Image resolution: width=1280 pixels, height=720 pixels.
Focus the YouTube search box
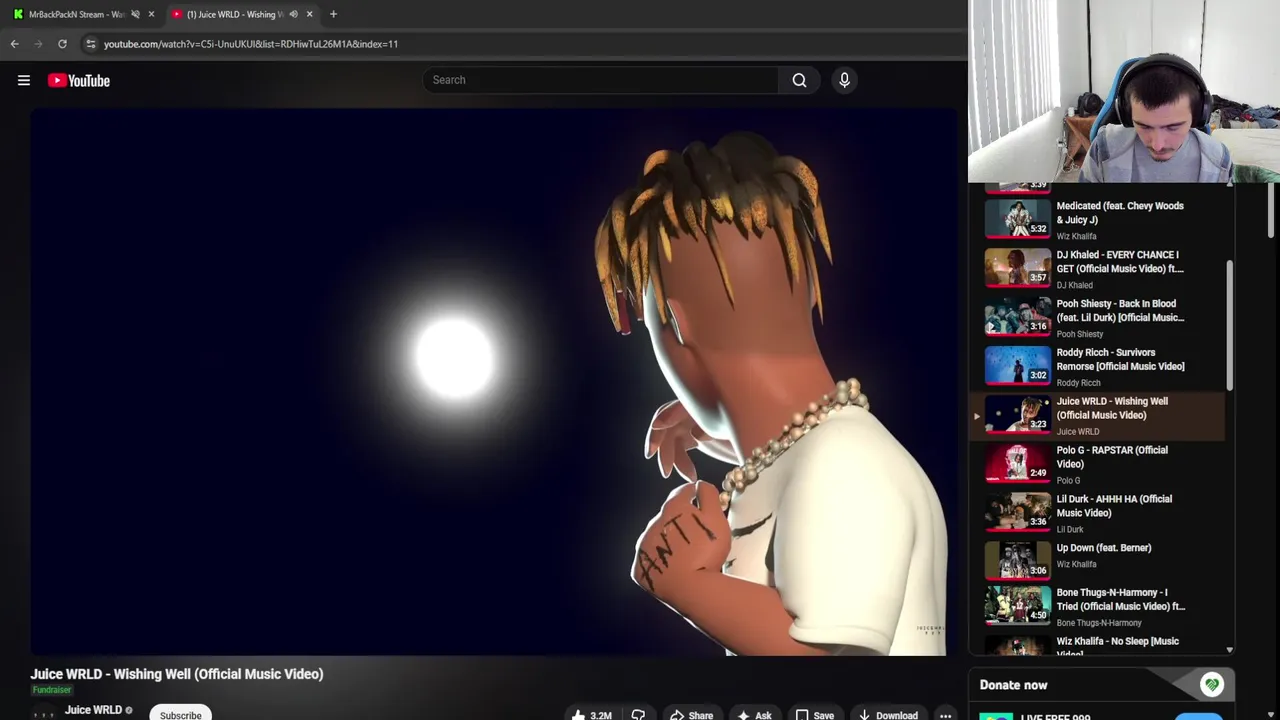pos(600,80)
